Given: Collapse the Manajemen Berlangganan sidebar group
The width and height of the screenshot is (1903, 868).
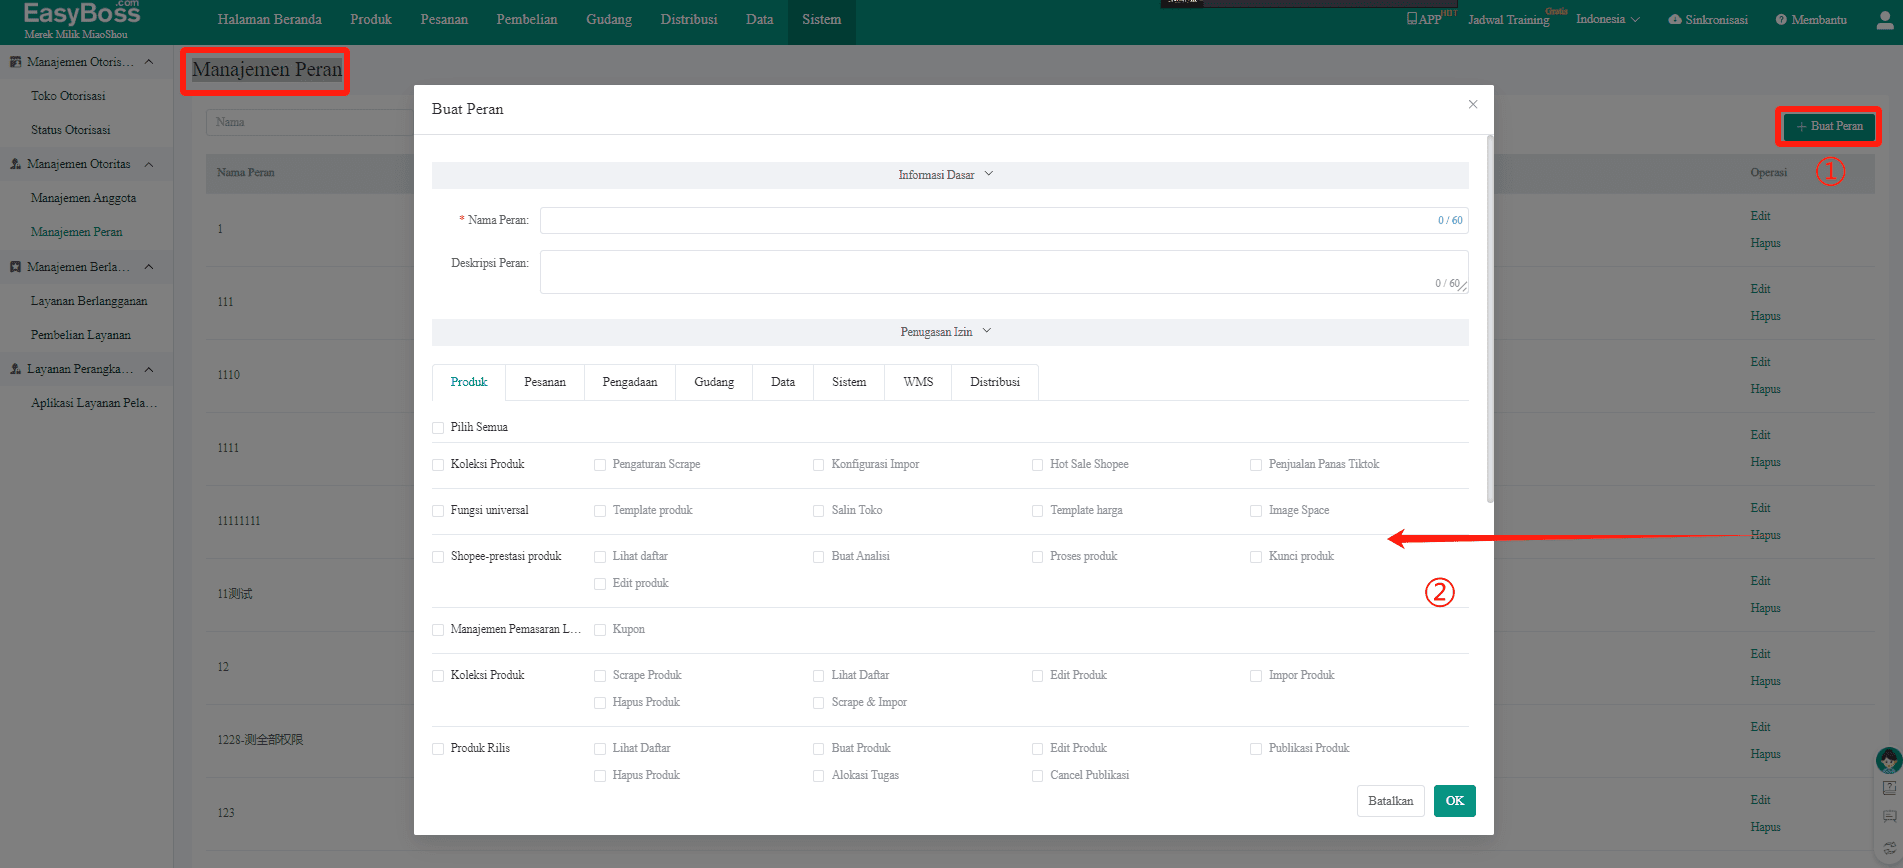Looking at the screenshot, I should [149, 267].
